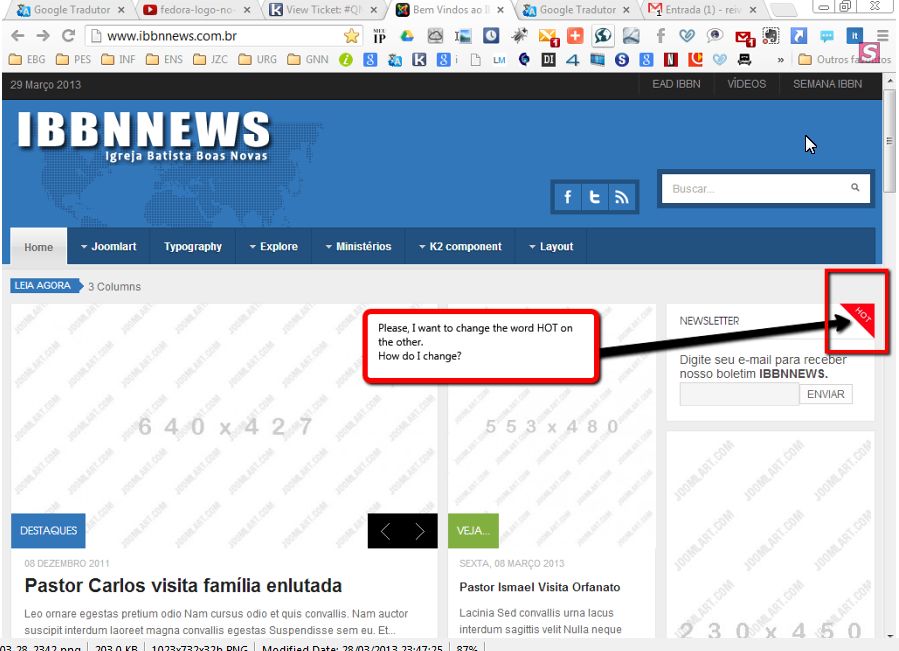Click the clock extension icon in toolbar
Viewport: 899px width, 651px height.
pyautogui.click(x=491, y=36)
